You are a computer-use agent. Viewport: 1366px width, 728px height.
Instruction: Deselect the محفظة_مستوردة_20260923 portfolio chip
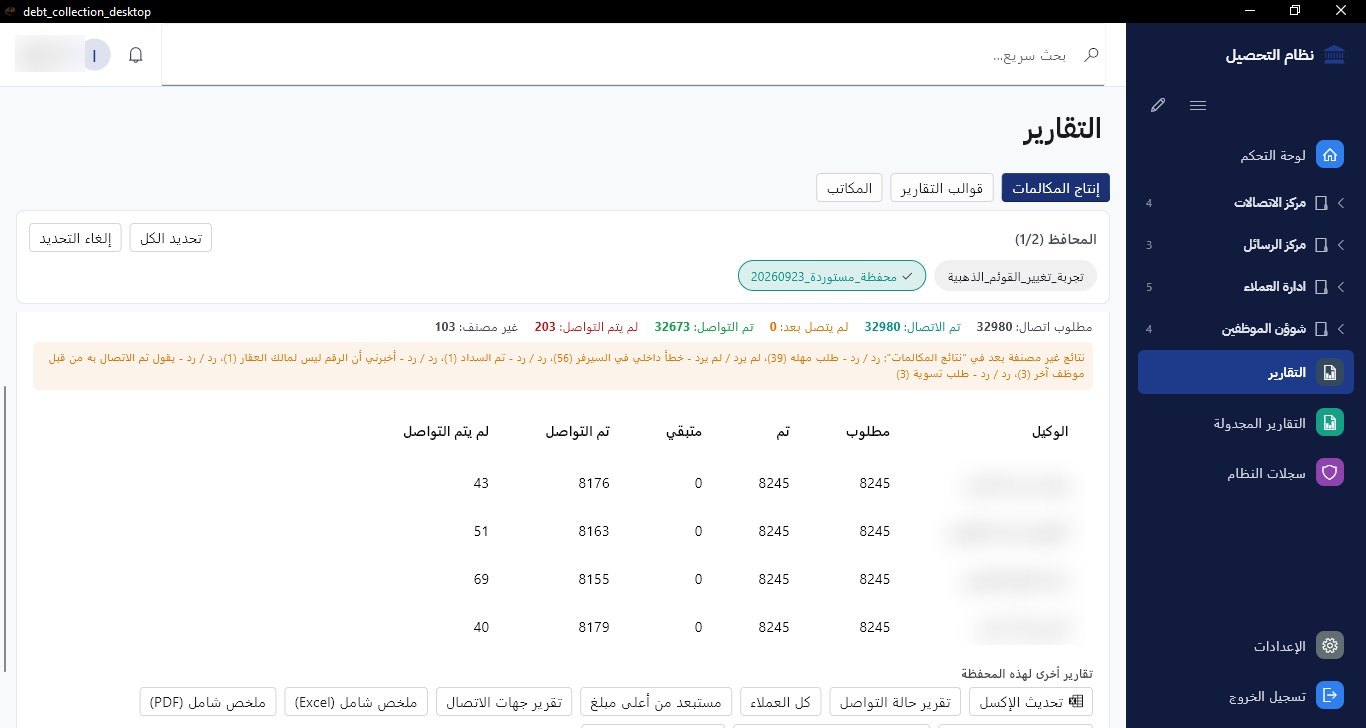(x=832, y=275)
